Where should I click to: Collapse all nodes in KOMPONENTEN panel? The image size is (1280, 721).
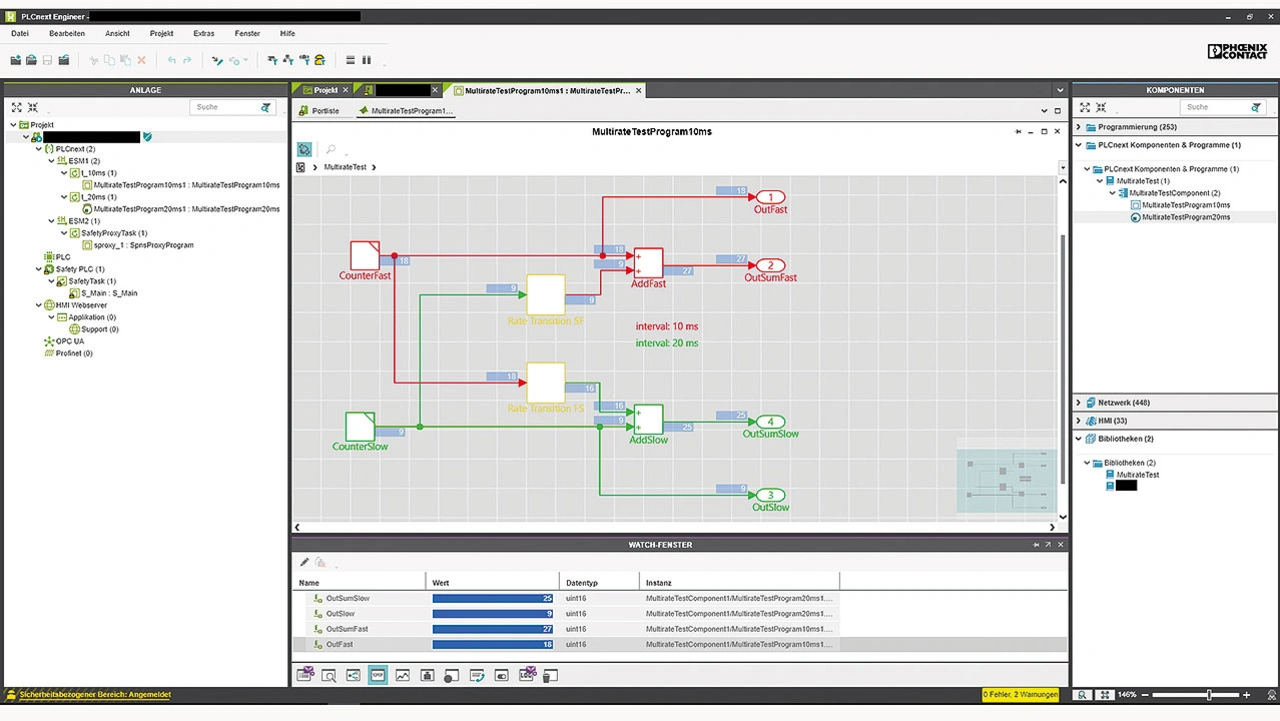click(x=1099, y=107)
